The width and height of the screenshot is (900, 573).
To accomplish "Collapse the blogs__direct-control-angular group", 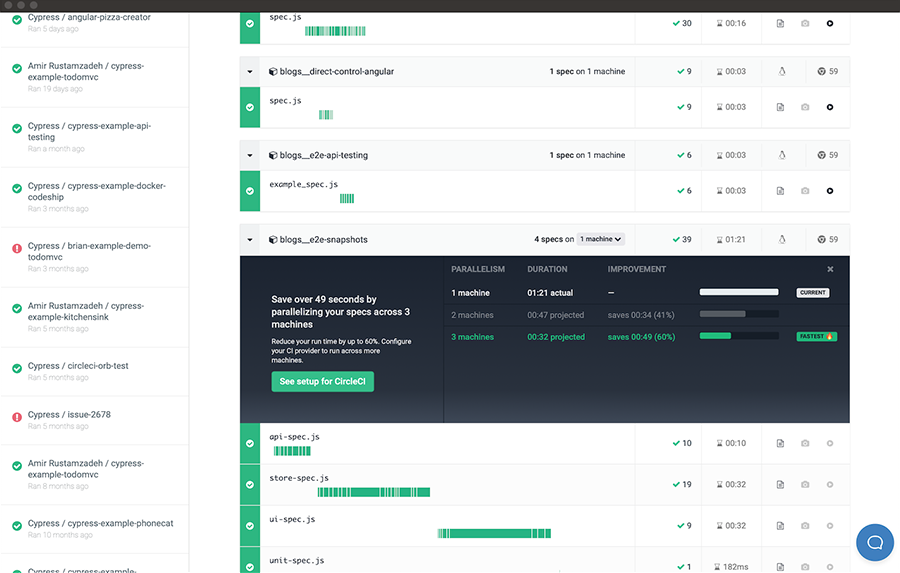I will tap(250, 72).
